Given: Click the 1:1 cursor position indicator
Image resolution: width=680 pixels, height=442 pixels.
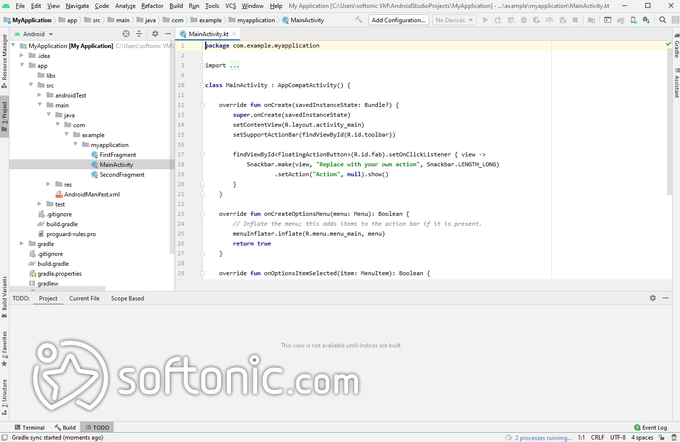Looking at the screenshot, I should [x=581, y=438].
